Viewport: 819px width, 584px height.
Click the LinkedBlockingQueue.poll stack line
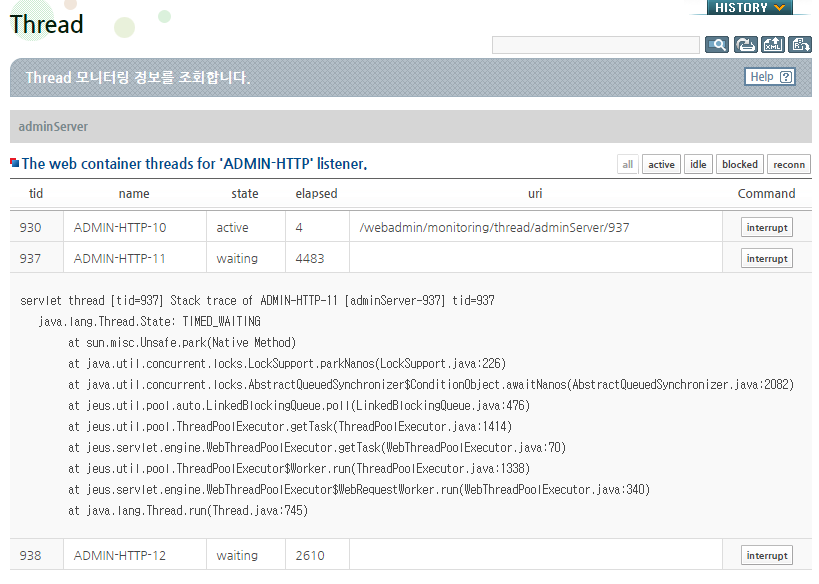299,405
